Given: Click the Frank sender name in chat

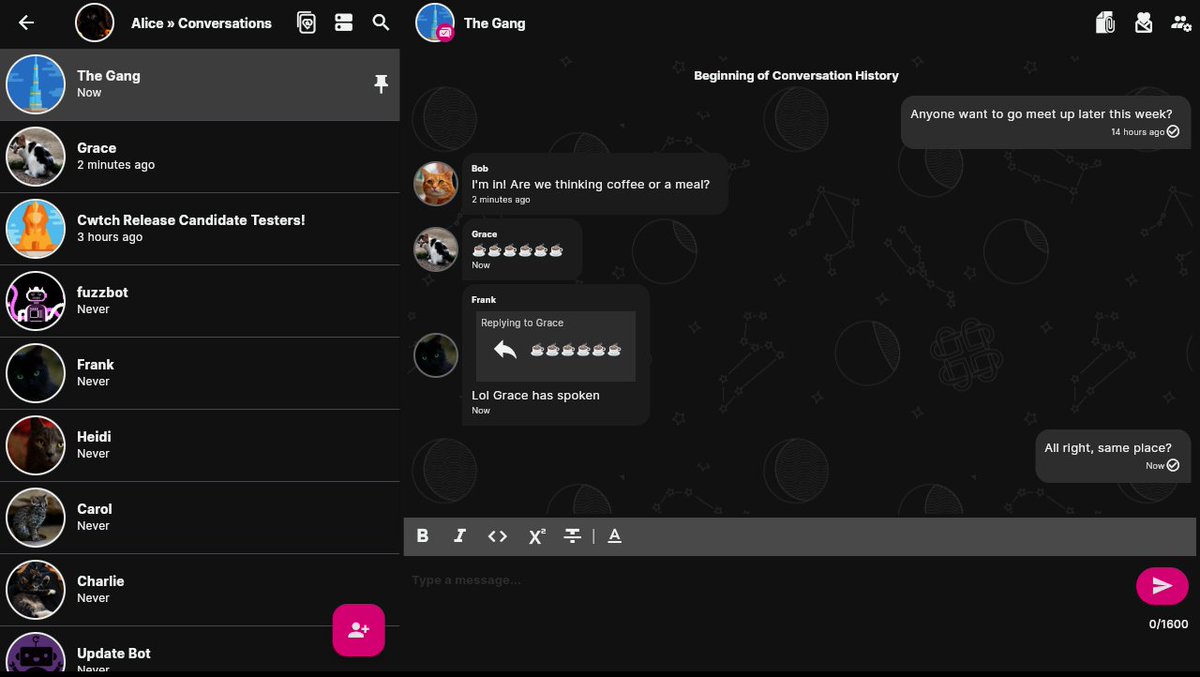Looking at the screenshot, I should click(x=483, y=300).
